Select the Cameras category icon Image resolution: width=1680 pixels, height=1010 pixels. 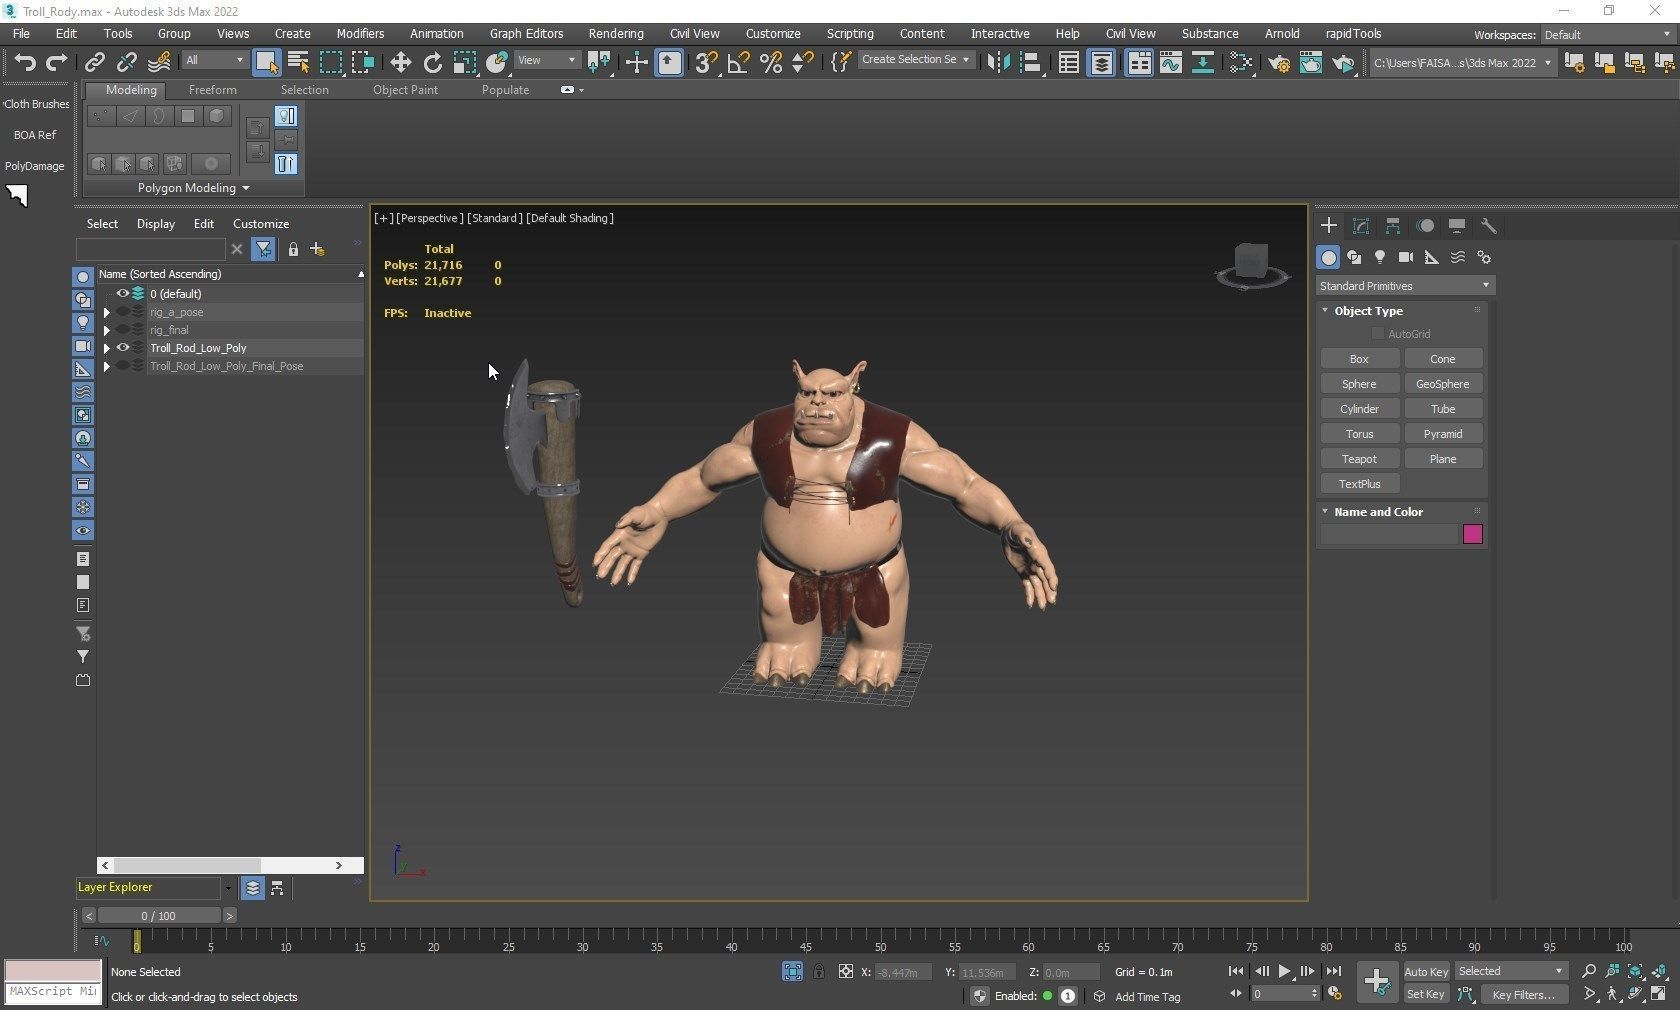(1406, 257)
